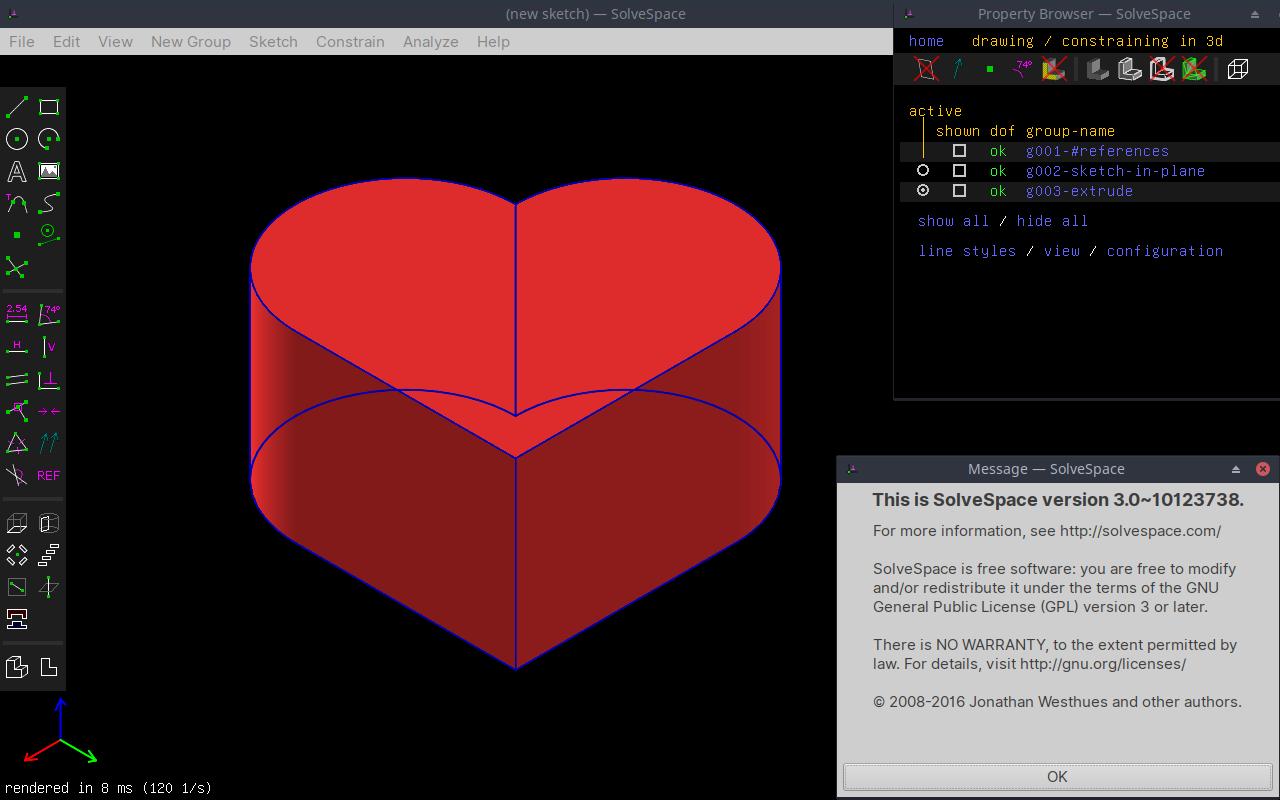
Task: Select the line segment sketch tool
Action: click(x=17, y=107)
